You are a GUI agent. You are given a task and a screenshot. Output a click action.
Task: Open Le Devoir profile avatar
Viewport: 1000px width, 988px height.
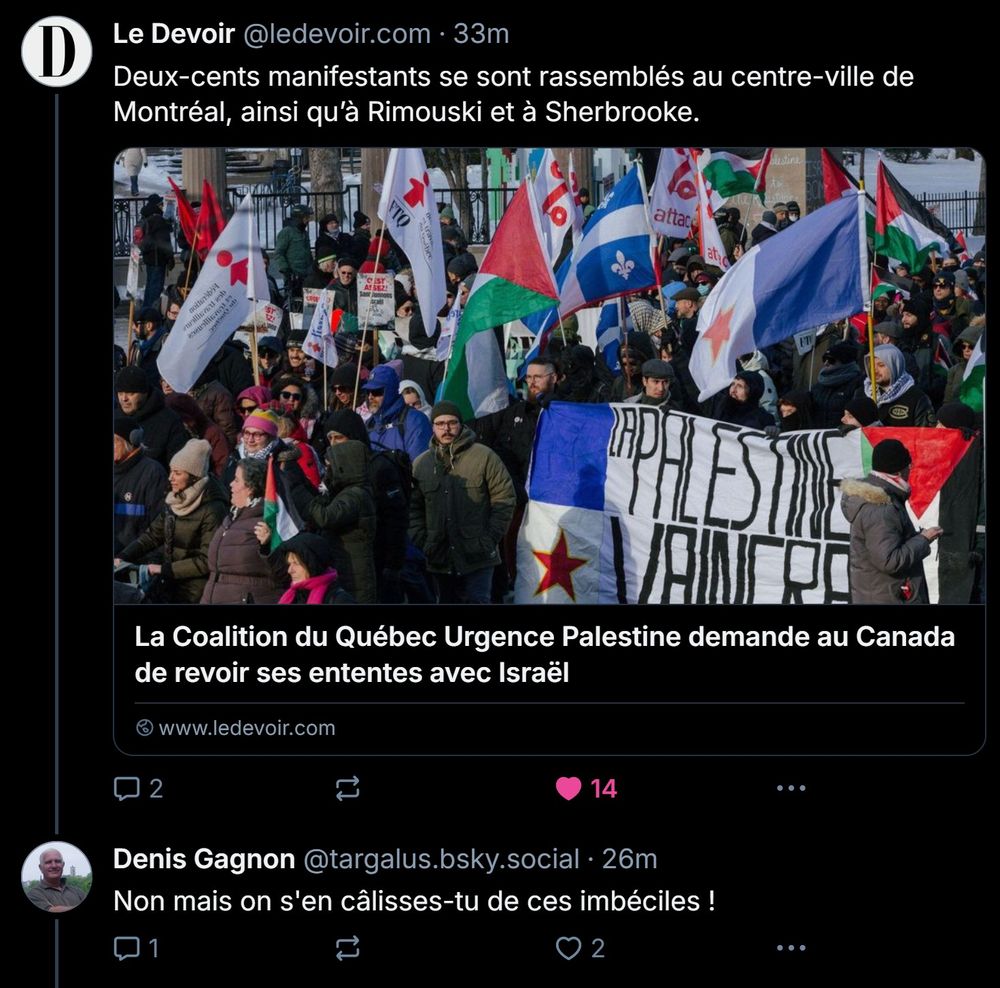(56, 51)
